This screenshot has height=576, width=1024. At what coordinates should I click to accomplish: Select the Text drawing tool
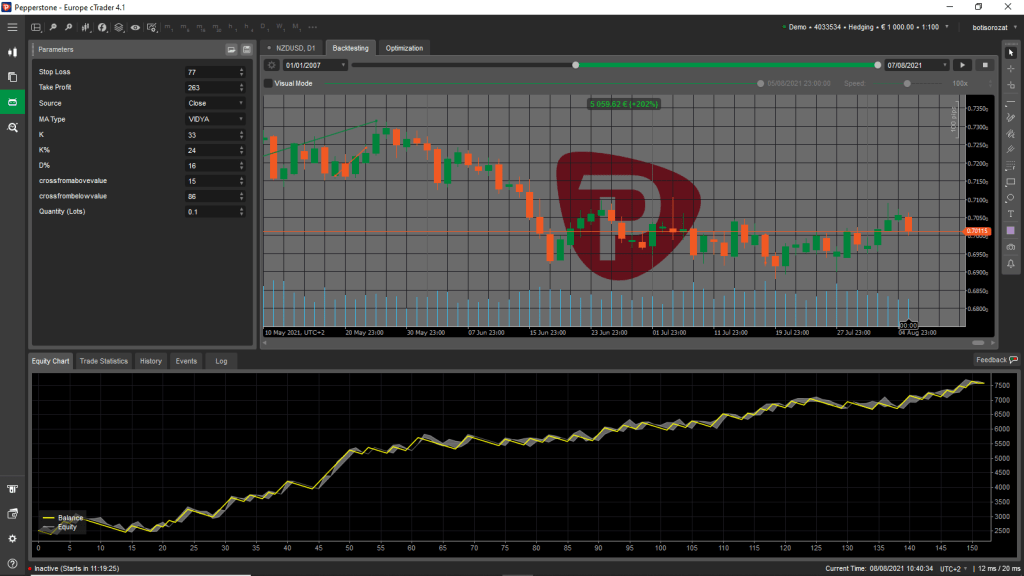coord(1010,213)
